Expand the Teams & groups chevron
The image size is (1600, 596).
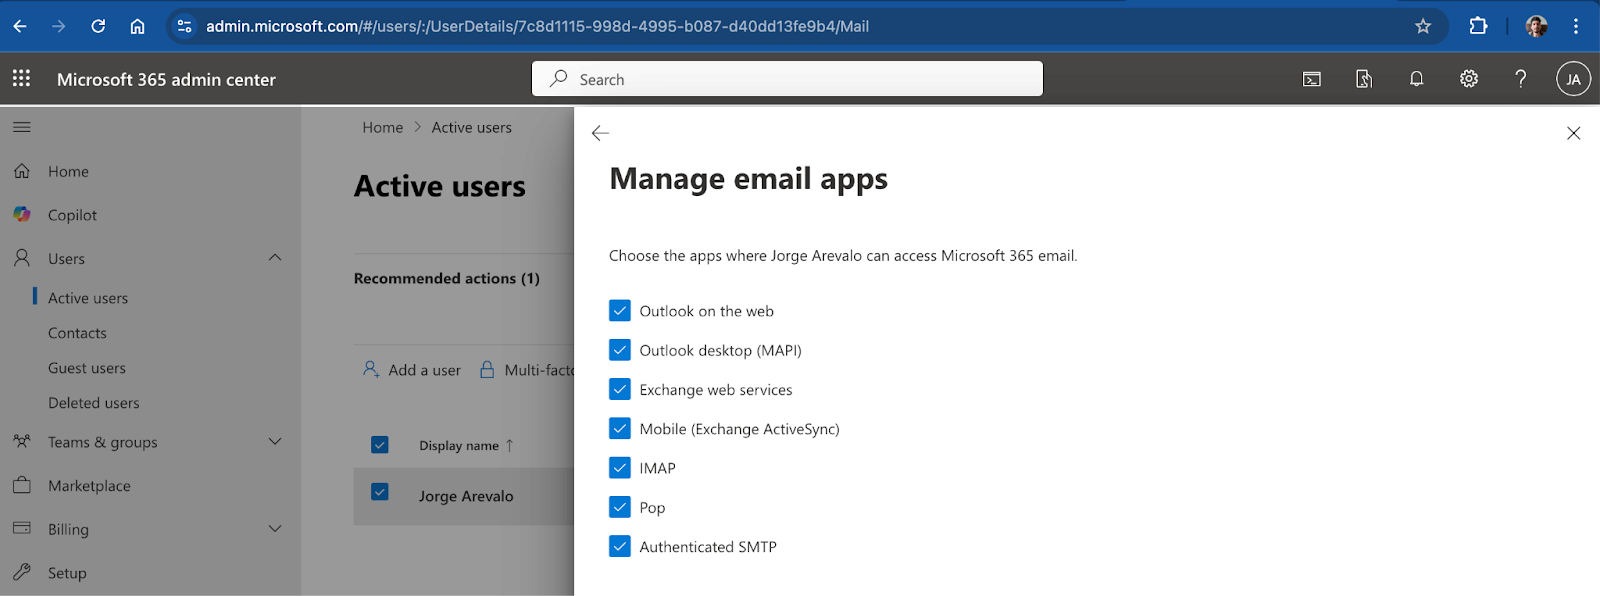pyautogui.click(x=275, y=441)
